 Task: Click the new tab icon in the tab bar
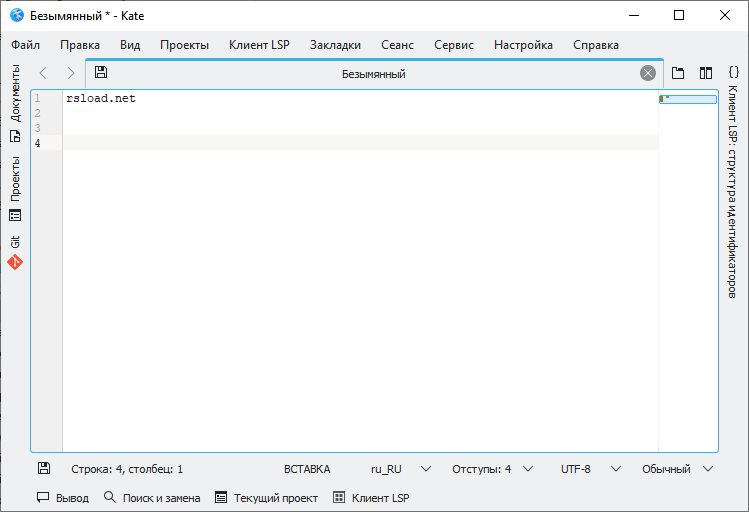[678, 73]
